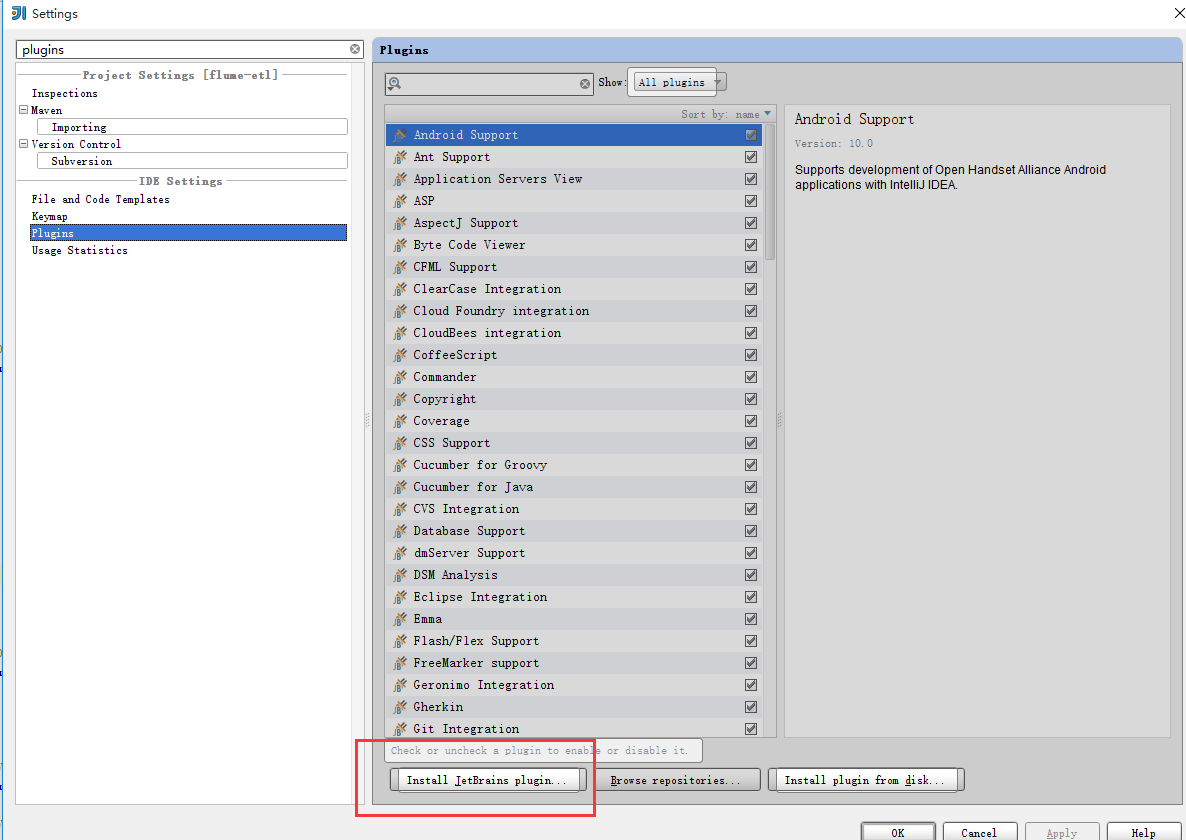Open Help for settings dialog
1186x840 pixels.
pos(1143,832)
